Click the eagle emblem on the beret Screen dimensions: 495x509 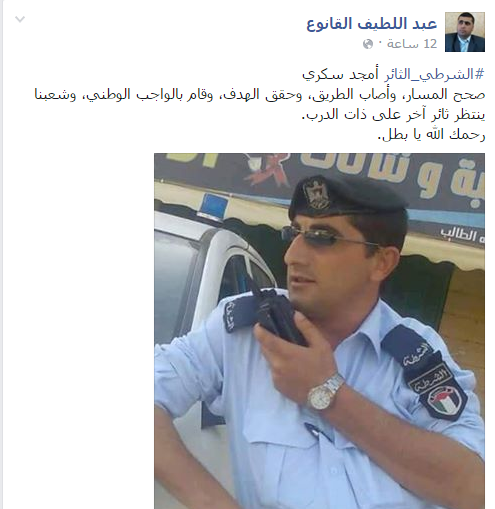tap(315, 194)
